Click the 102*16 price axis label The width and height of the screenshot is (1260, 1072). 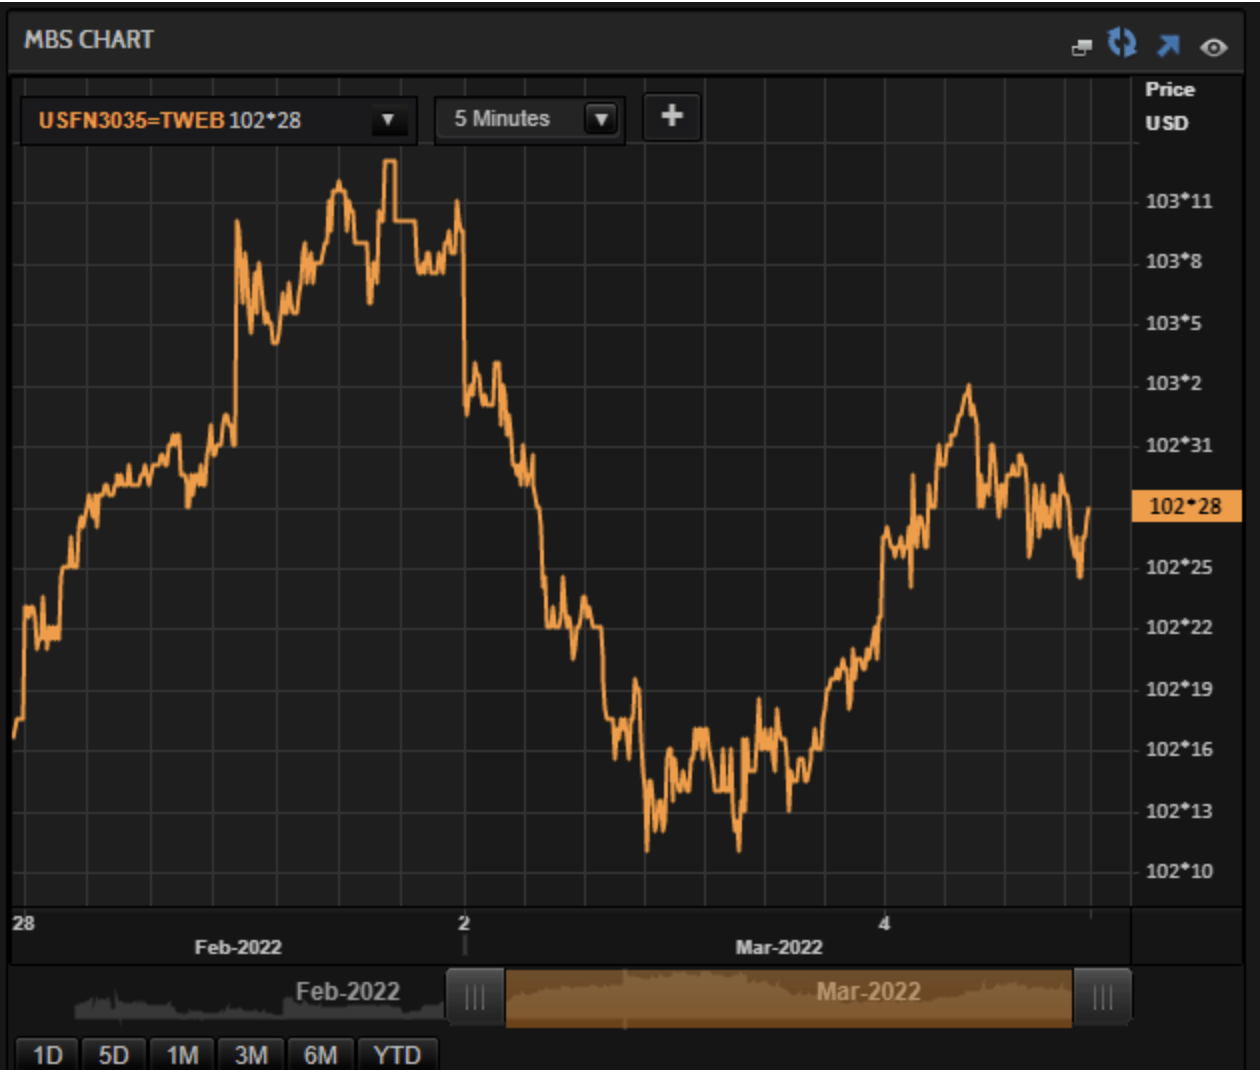pyautogui.click(x=1178, y=749)
